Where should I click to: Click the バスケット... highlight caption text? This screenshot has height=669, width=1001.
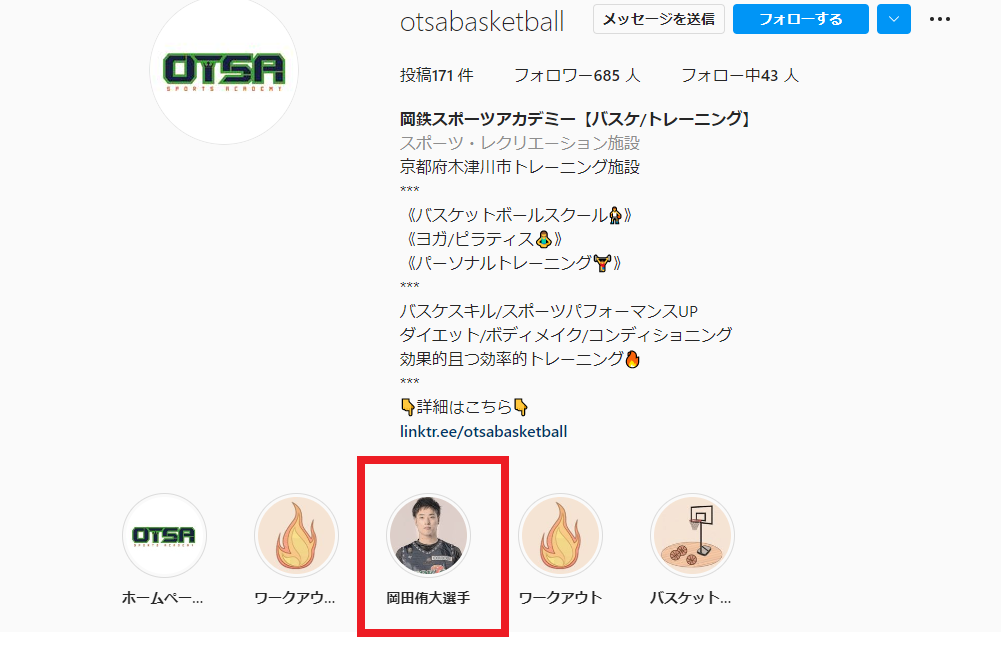pyautogui.click(x=691, y=598)
